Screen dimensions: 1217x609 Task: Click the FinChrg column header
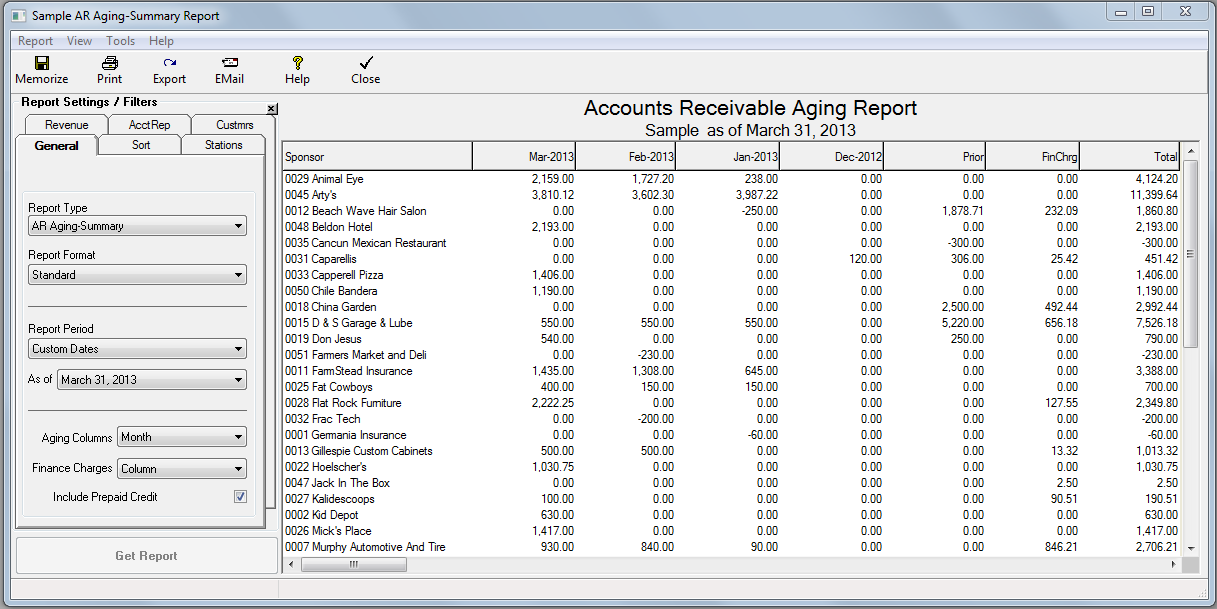[x=1032, y=157]
